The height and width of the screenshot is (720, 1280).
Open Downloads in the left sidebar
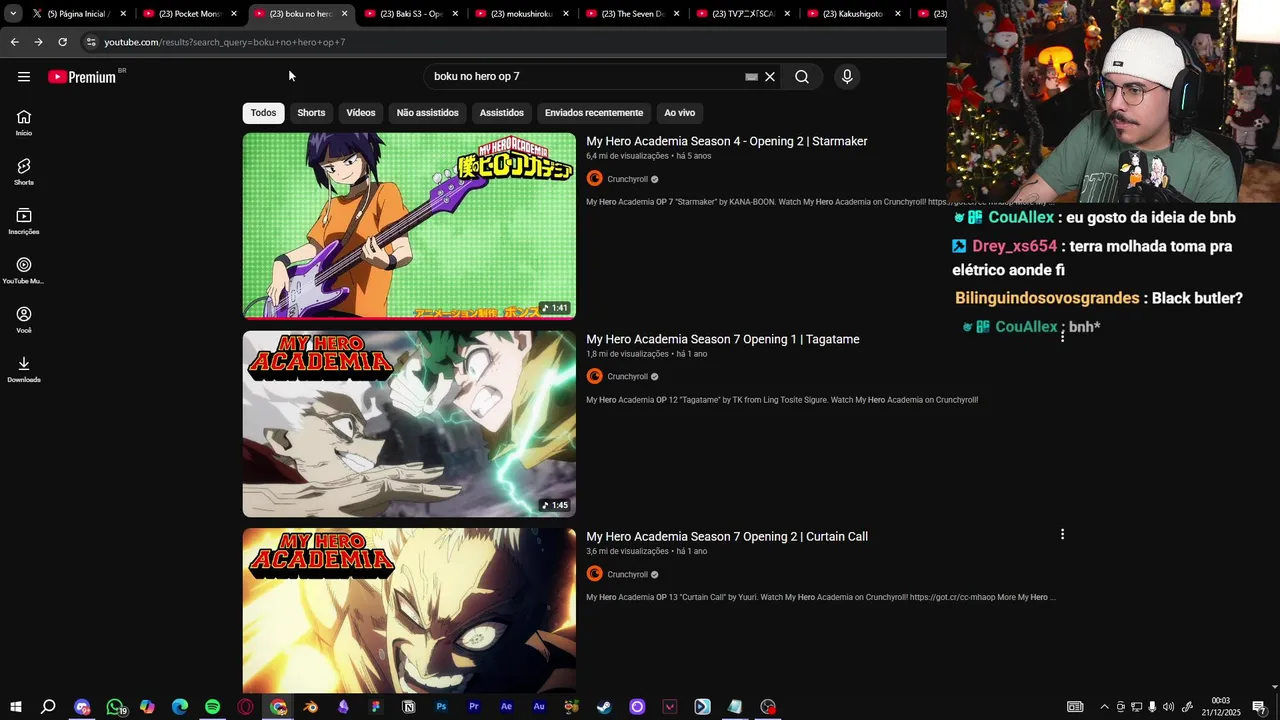[24, 369]
